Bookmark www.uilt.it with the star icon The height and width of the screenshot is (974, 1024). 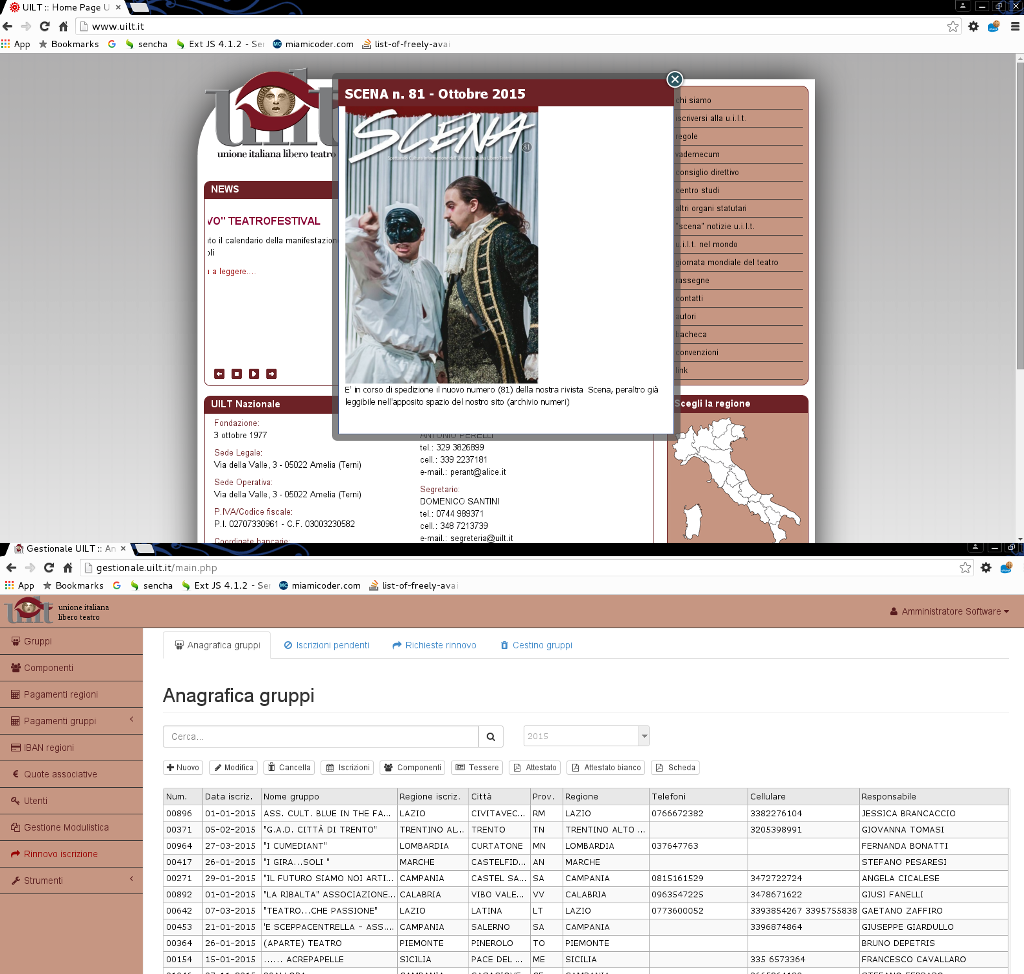(x=953, y=26)
